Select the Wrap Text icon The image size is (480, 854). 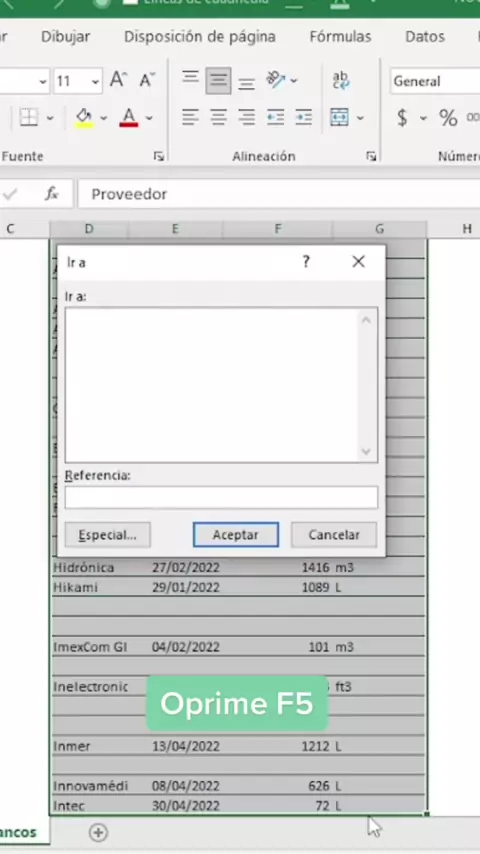(x=341, y=81)
